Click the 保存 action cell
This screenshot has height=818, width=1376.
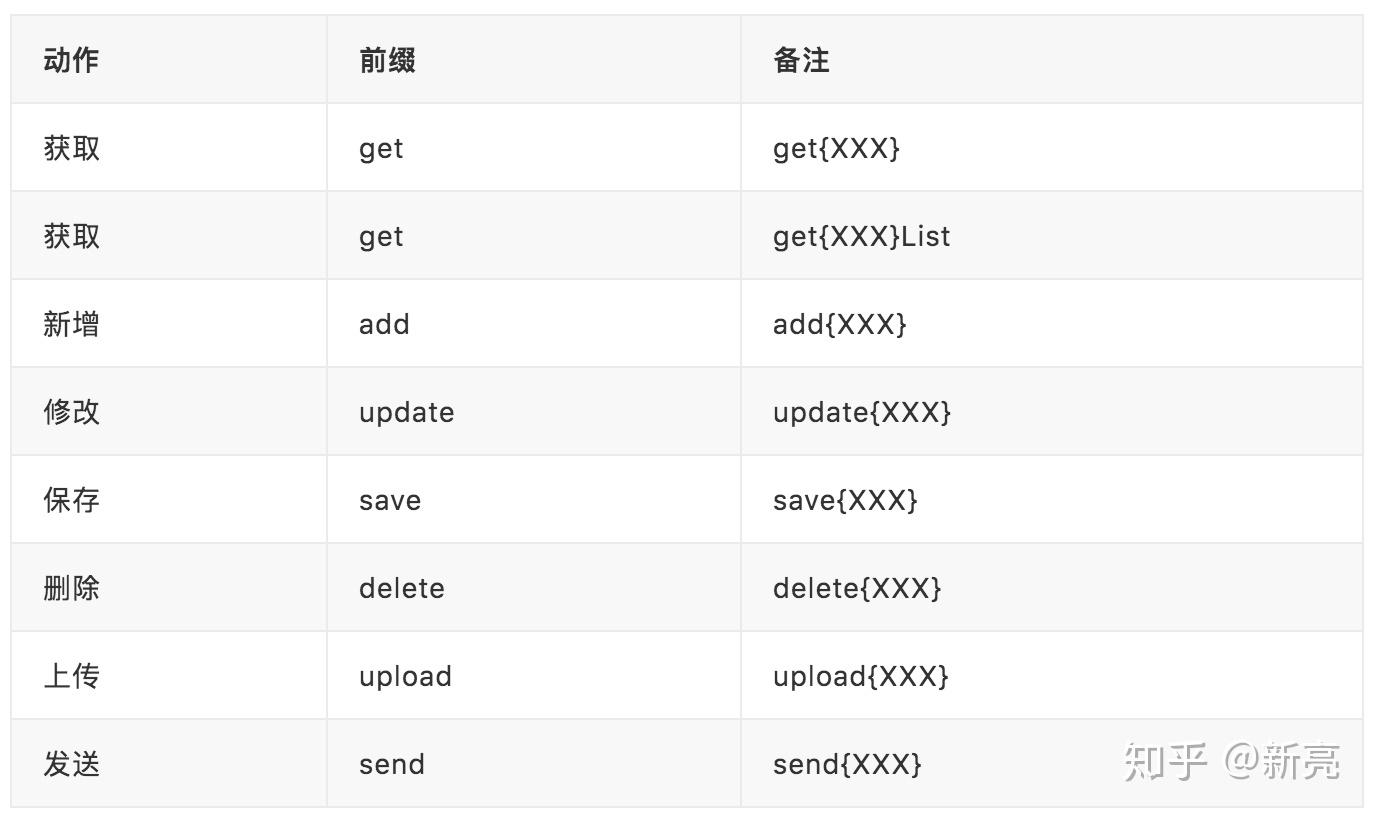(169, 500)
